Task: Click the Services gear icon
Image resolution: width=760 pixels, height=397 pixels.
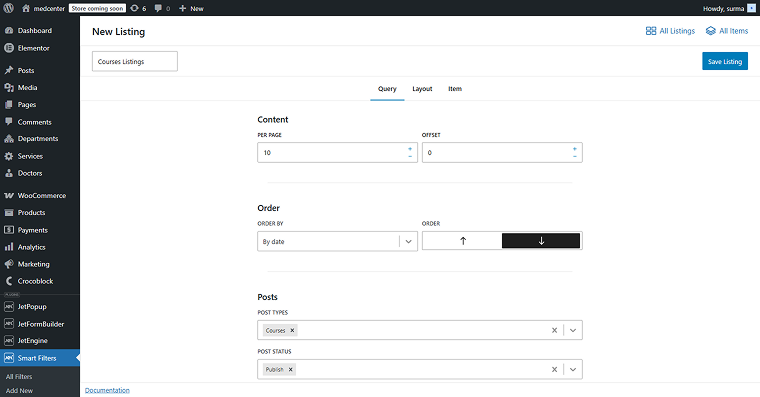Action: 9,156
